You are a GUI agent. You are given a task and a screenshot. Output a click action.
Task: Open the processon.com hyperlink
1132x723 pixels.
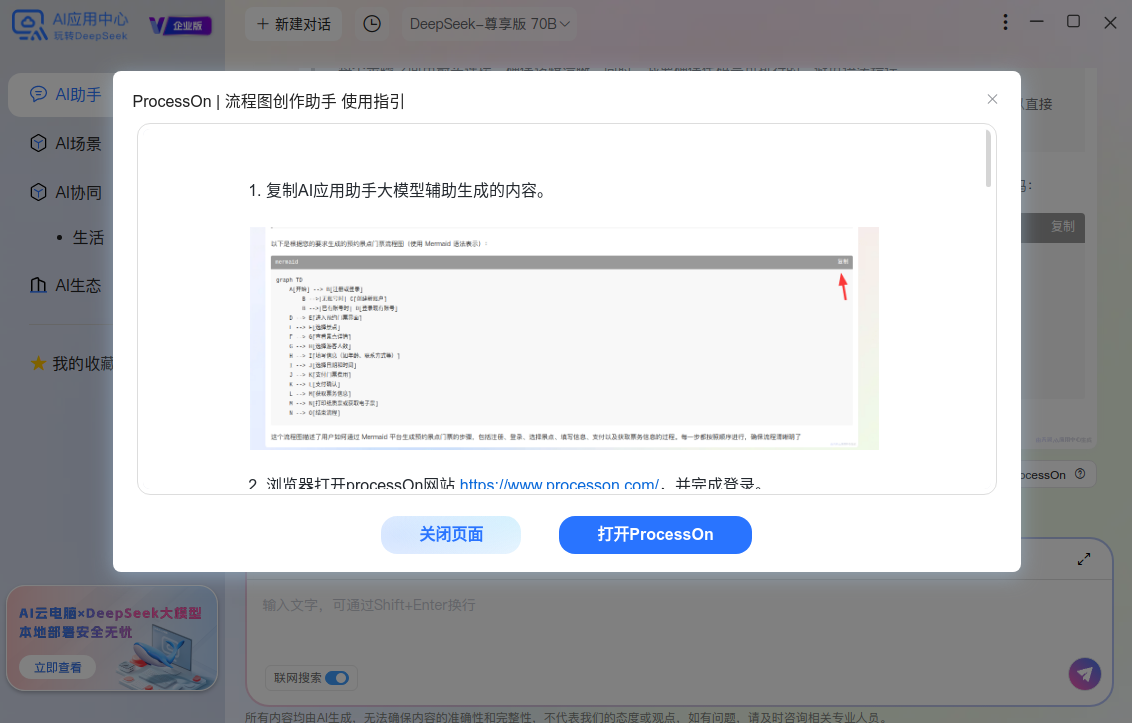559,485
